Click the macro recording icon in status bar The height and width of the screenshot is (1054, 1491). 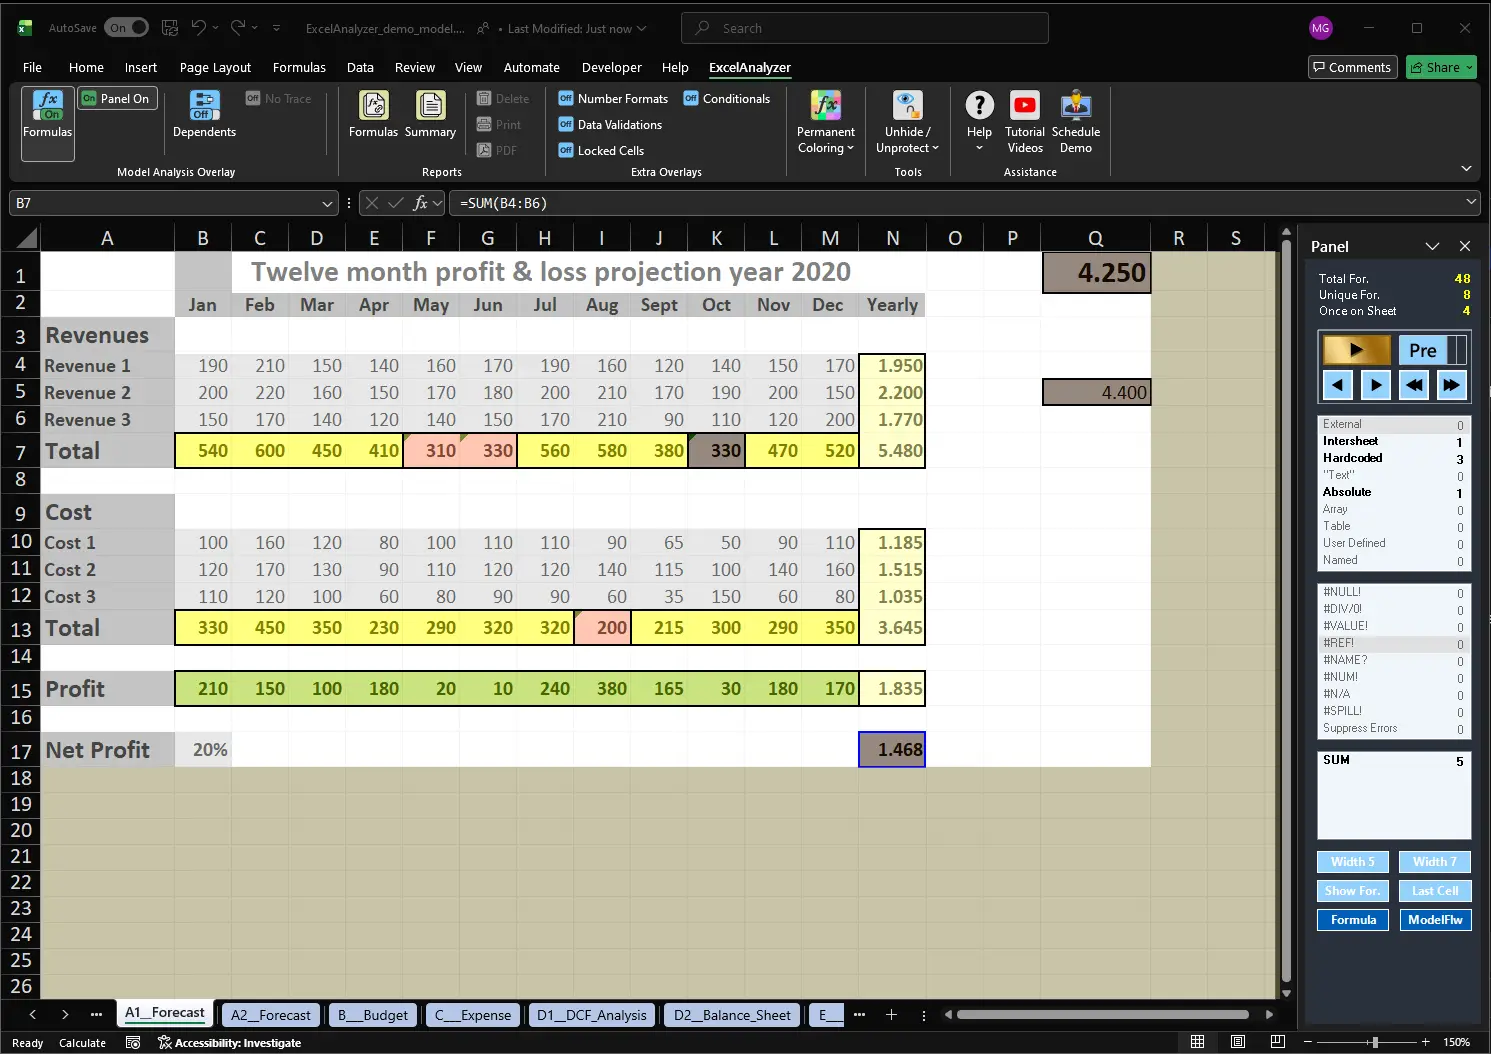[133, 1043]
